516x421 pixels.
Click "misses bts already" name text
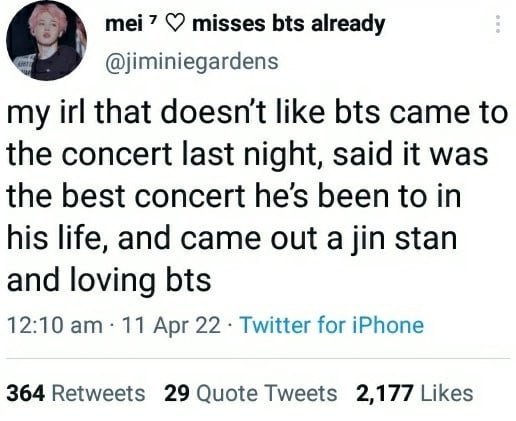(x=289, y=25)
